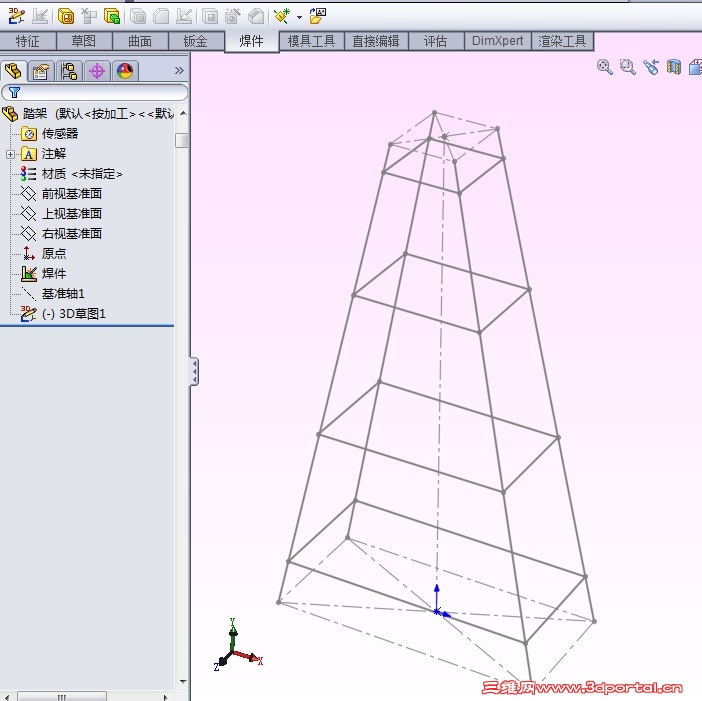Click the Reference Geometry icon
Viewport: 702px width, 701px height.
click(x=282, y=17)
